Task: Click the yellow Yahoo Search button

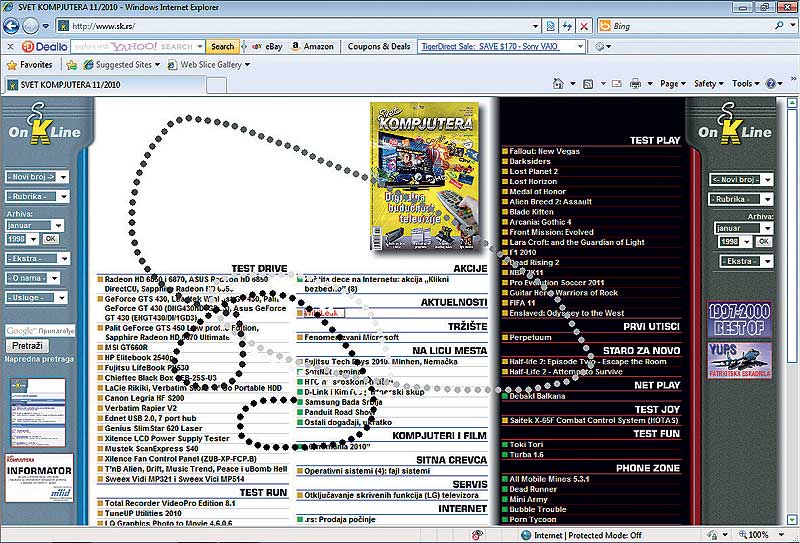Action: (x=222, y=46)
